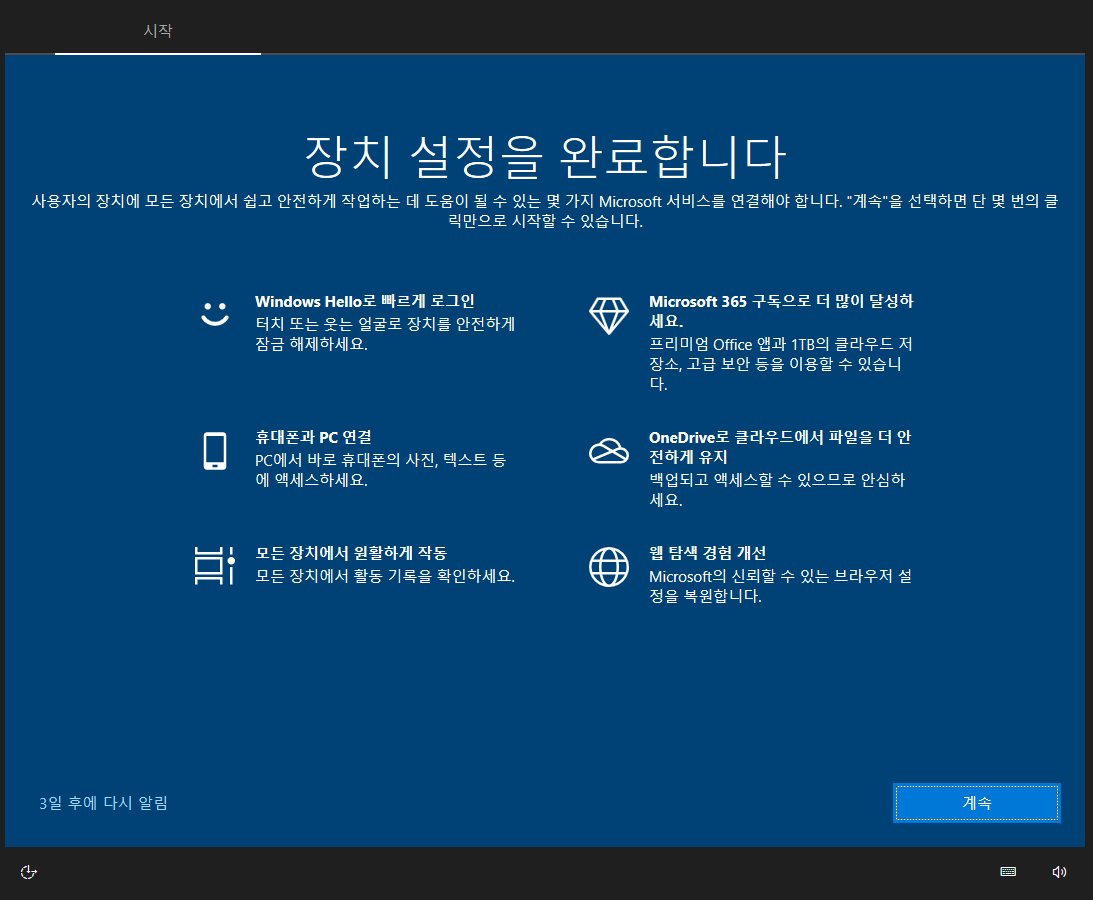Image resolution: width=1093 pixels, height=900 pixels.
Task: Open the on-screen keyboard icon
Action: tap(1008, 872)
